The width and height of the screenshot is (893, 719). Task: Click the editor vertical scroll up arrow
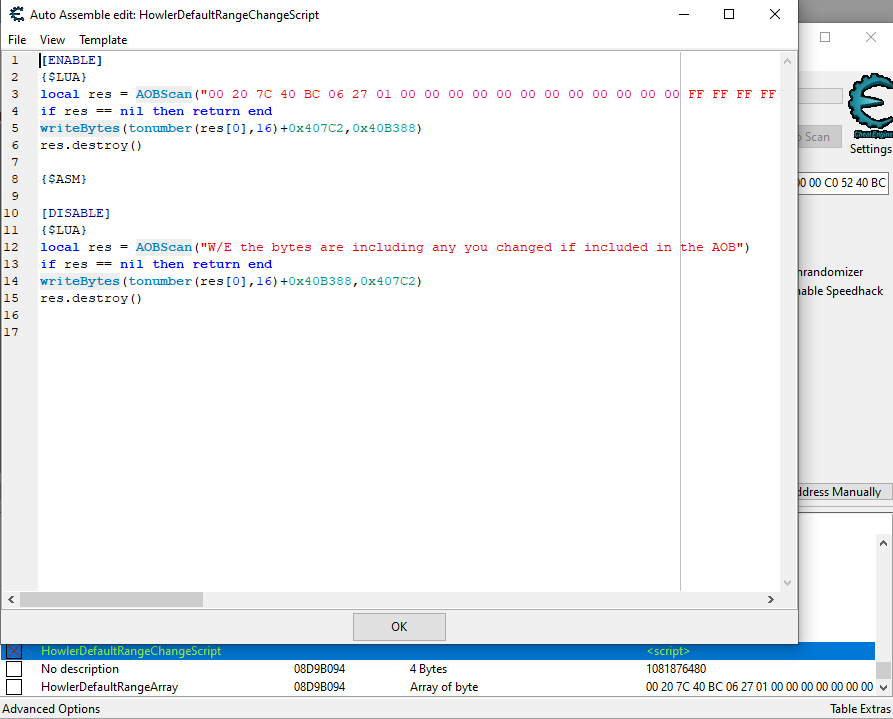(787, 62)
